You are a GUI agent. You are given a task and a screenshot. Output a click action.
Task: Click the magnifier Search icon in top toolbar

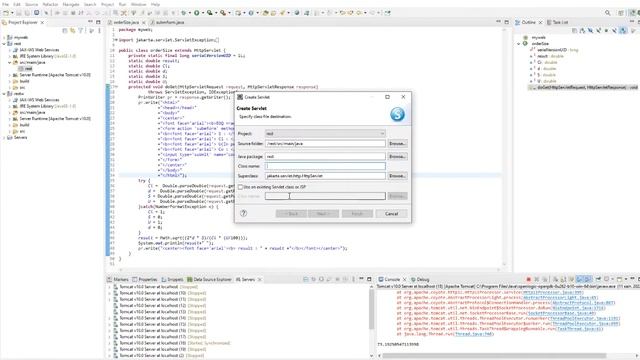(607, 13)
